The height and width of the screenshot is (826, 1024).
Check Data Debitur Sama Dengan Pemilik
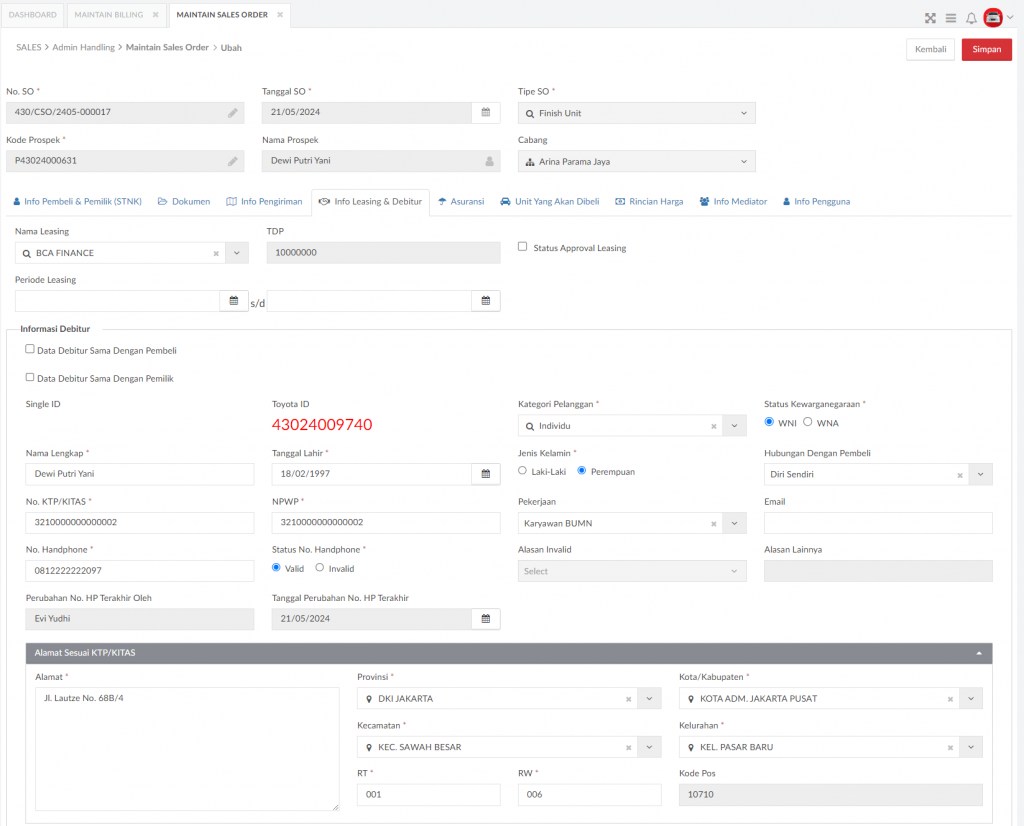tap(30, 377)
